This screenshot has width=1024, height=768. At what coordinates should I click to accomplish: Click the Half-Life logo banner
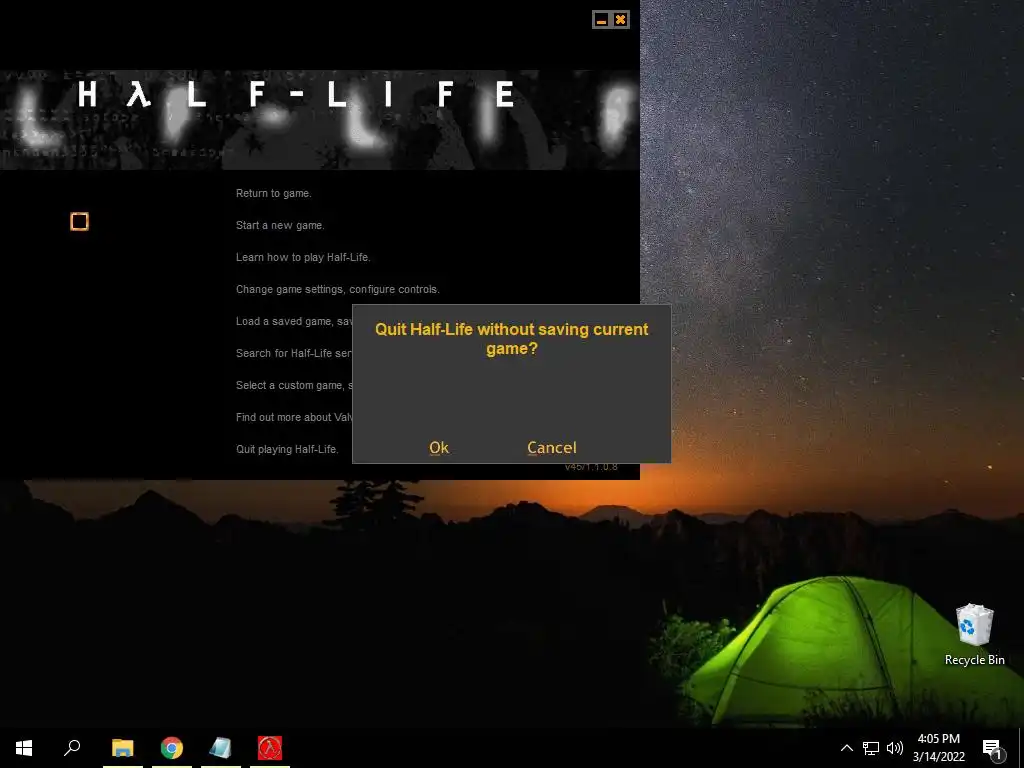tap(319, 120)
